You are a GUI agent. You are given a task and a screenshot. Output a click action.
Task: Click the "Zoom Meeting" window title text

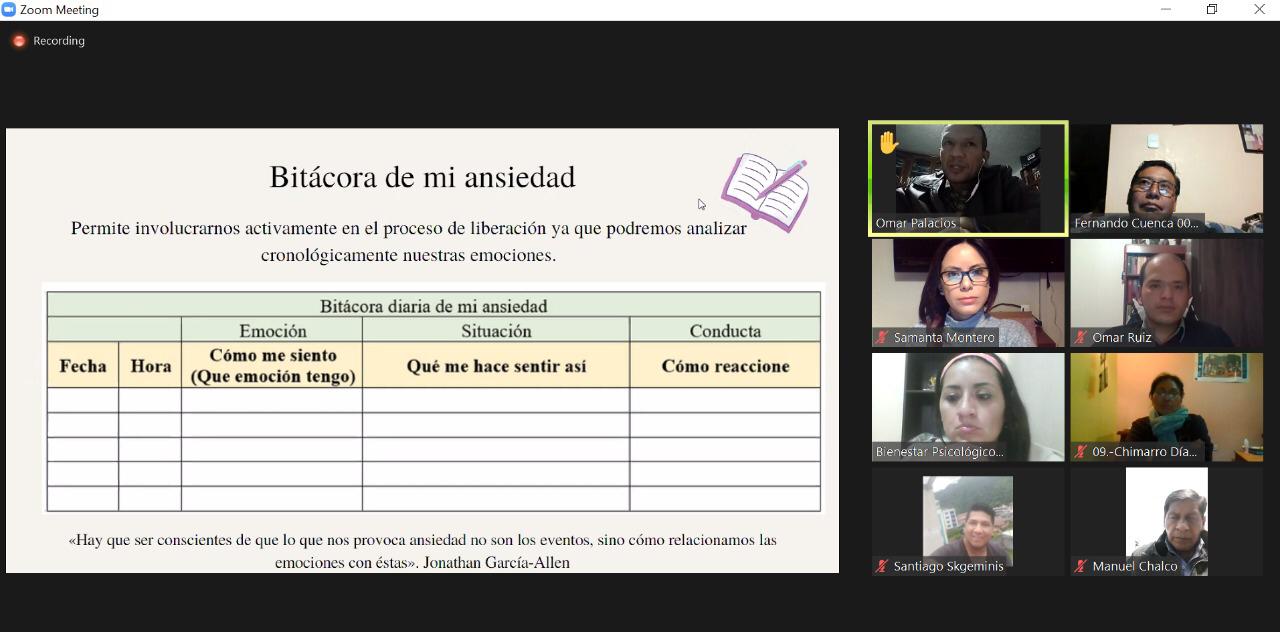coord(59,10)
